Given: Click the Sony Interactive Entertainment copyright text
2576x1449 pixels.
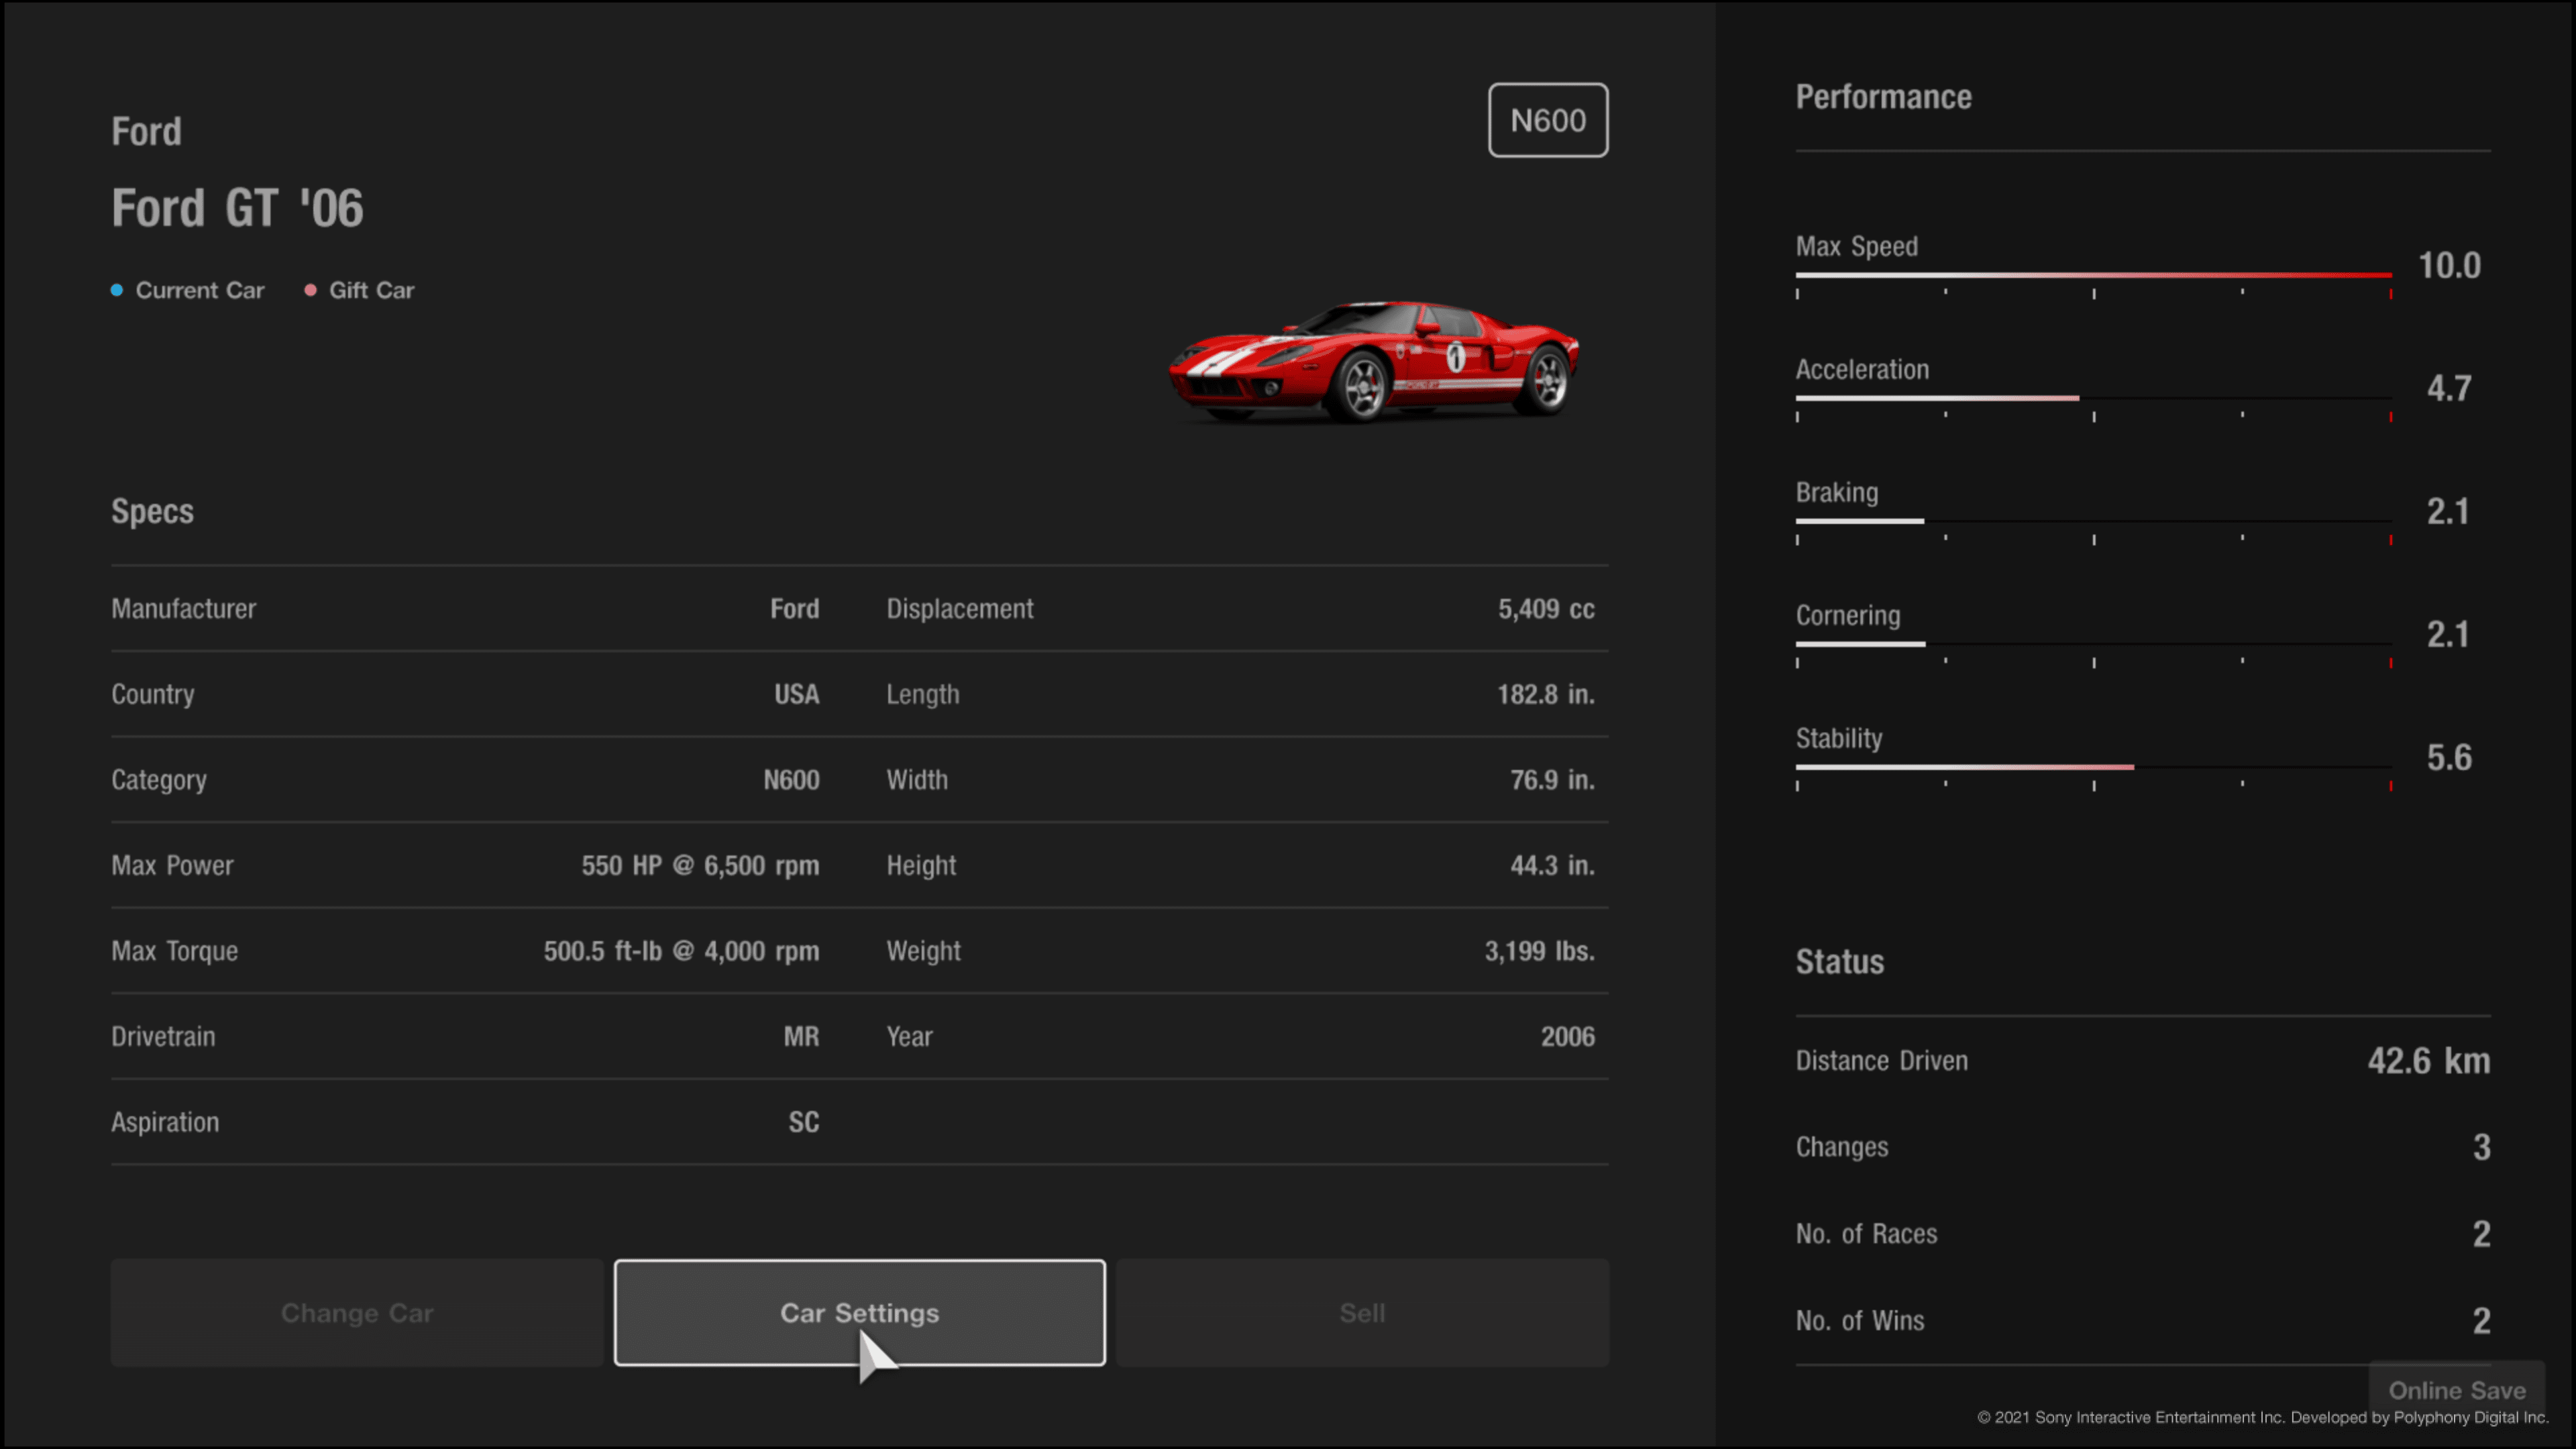Looking at the screenshot, I should pyautogui.click(x=2262, y=1418).
